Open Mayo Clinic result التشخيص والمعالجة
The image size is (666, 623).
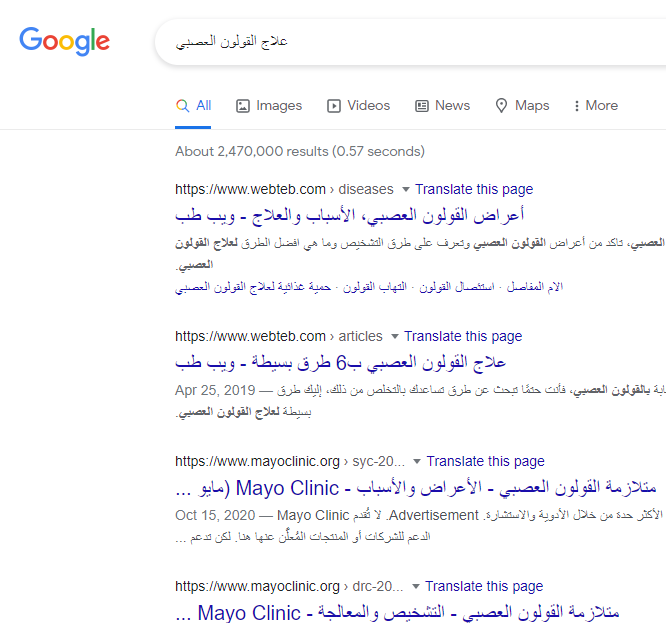[x=397, y=612]
